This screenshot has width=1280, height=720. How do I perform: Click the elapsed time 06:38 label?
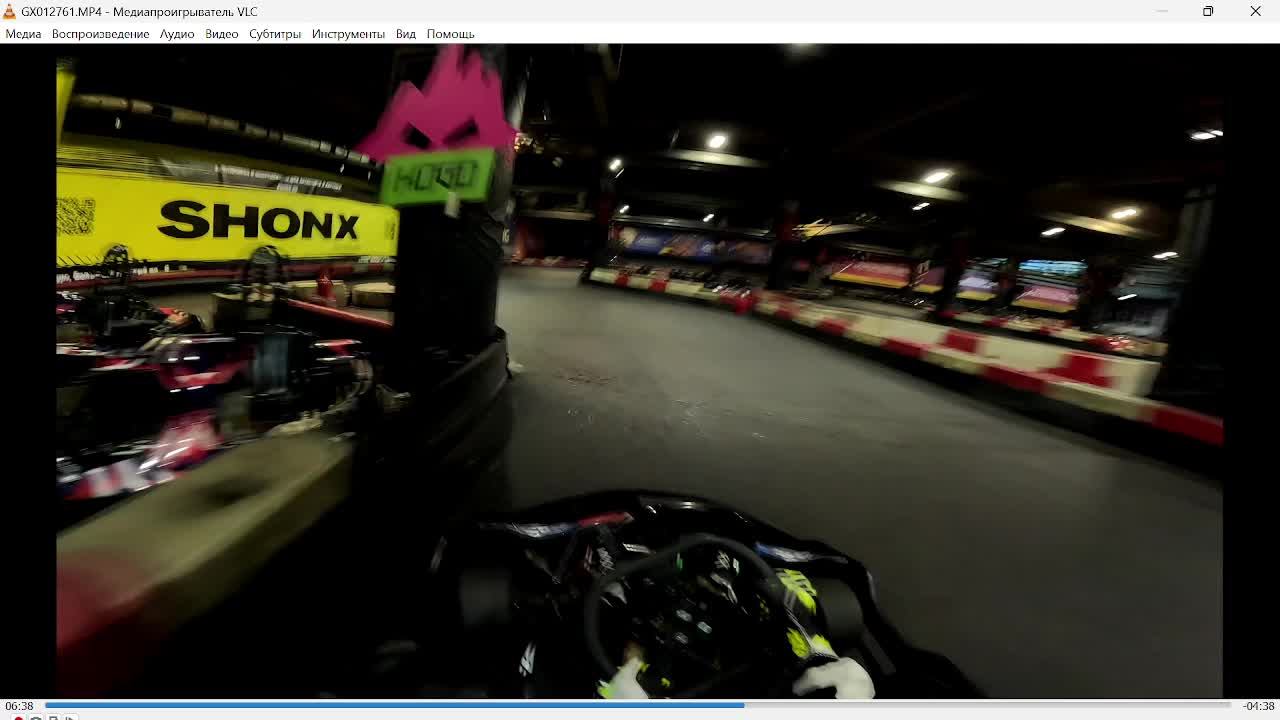(19, 706)
